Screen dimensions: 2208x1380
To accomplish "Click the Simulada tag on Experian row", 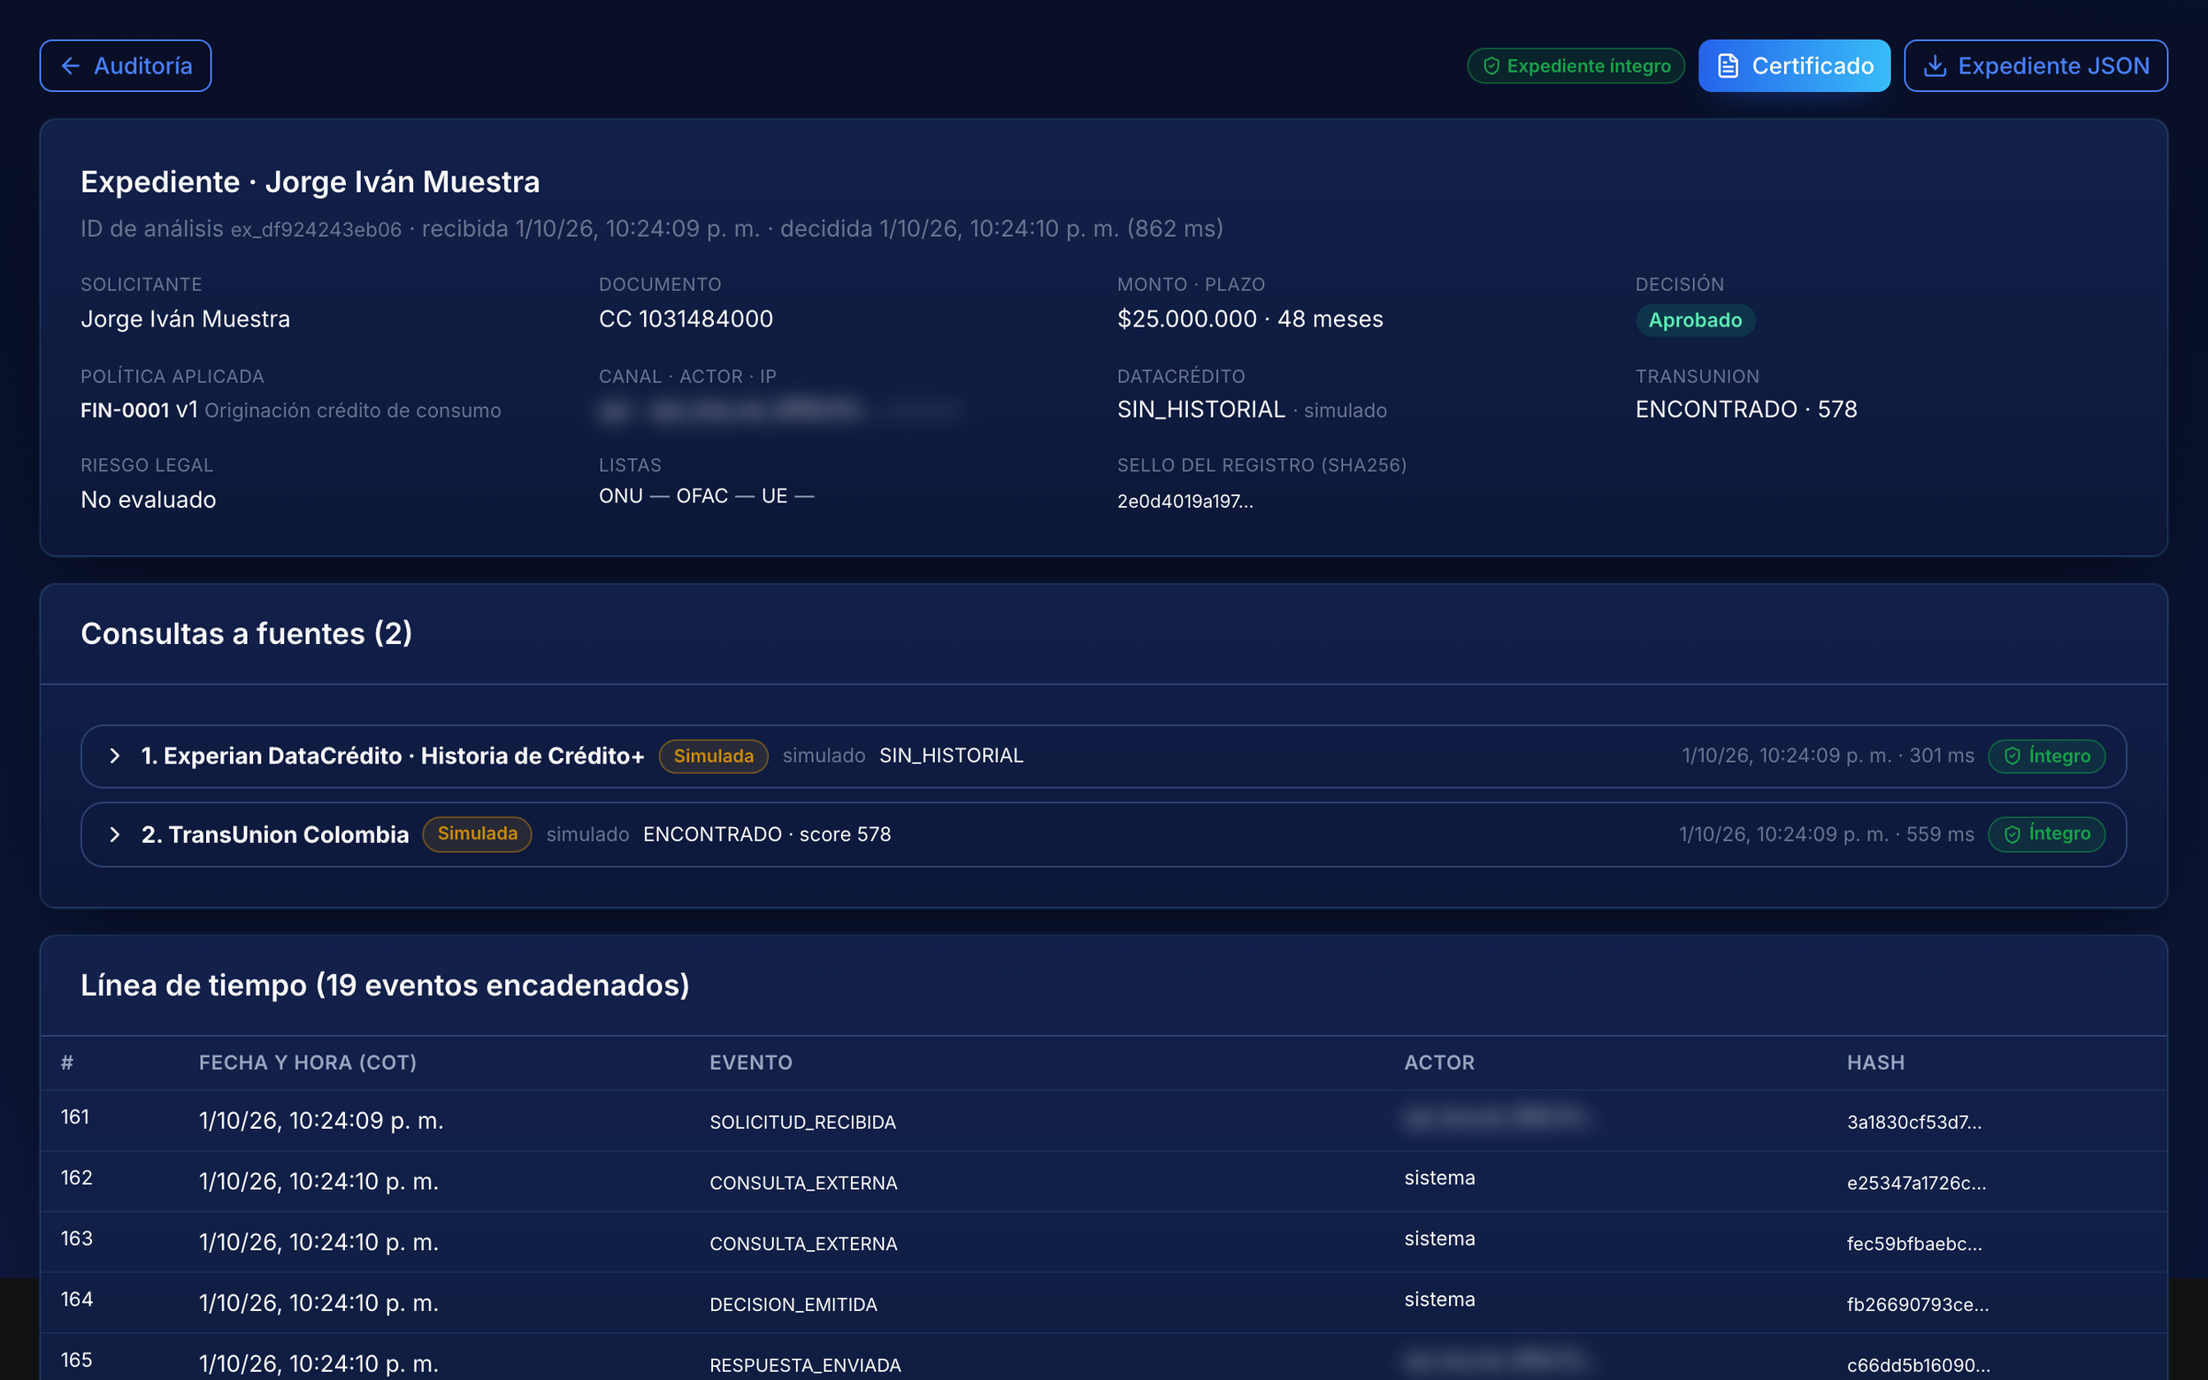I will 713,756.
